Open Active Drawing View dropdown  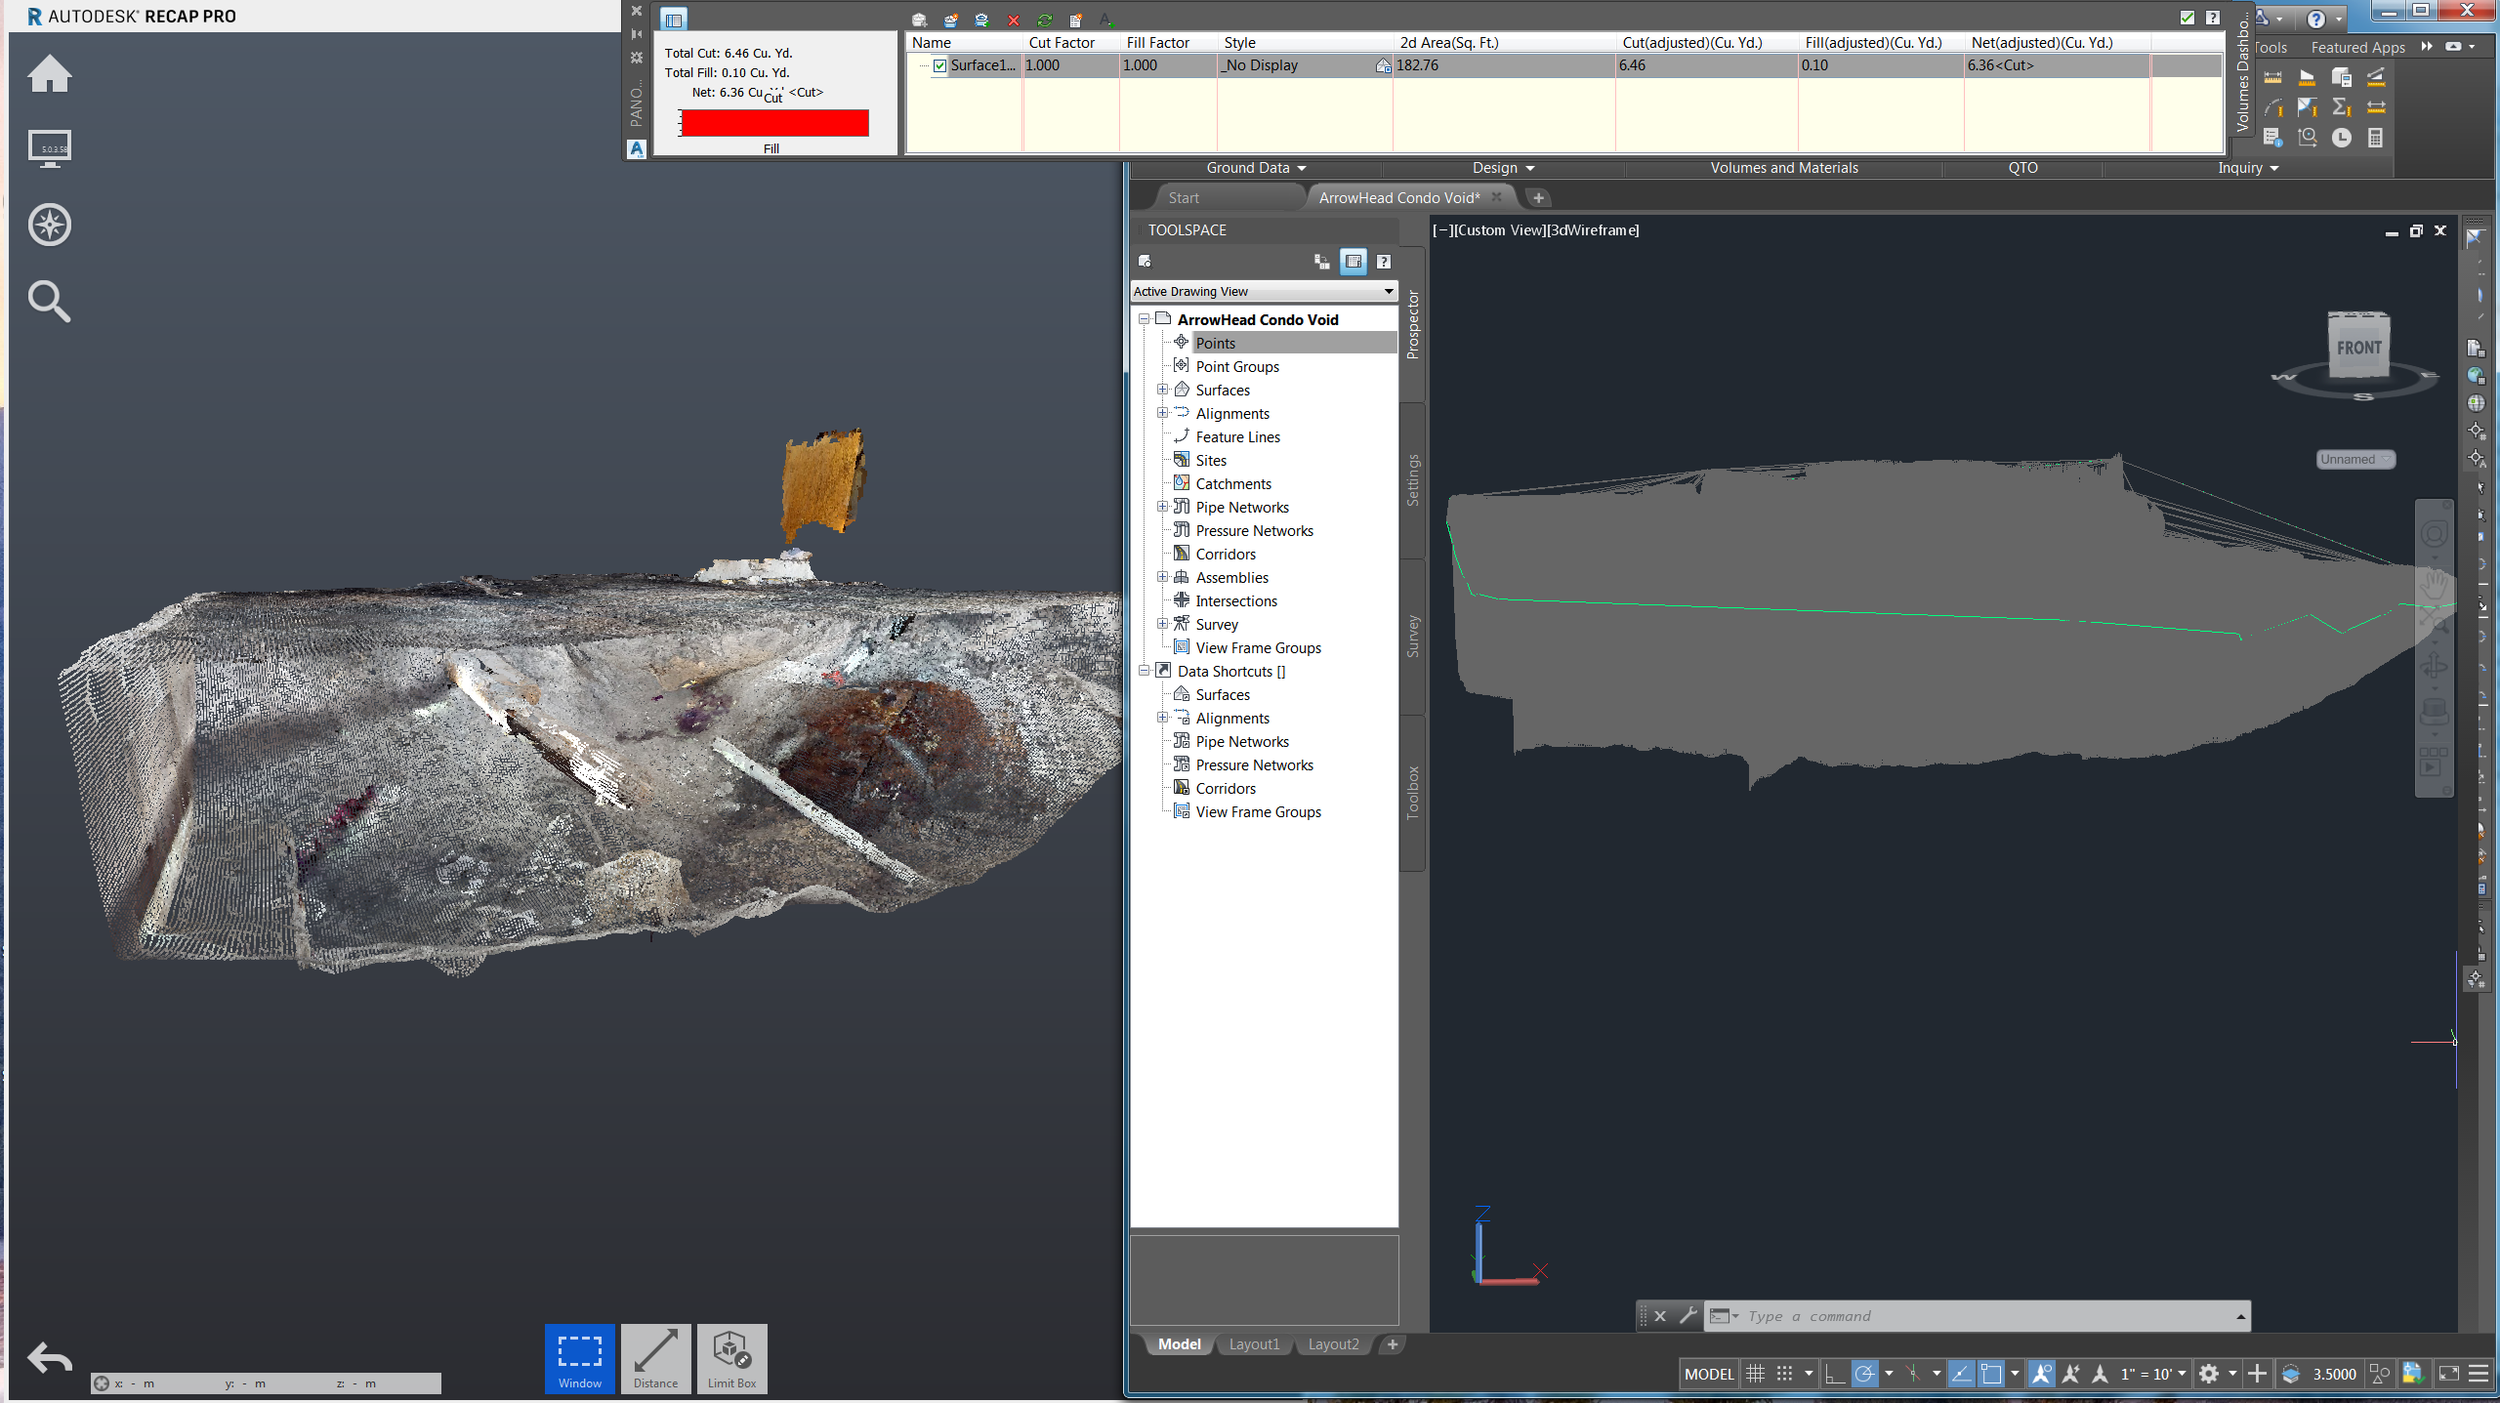pos(1264,292)
